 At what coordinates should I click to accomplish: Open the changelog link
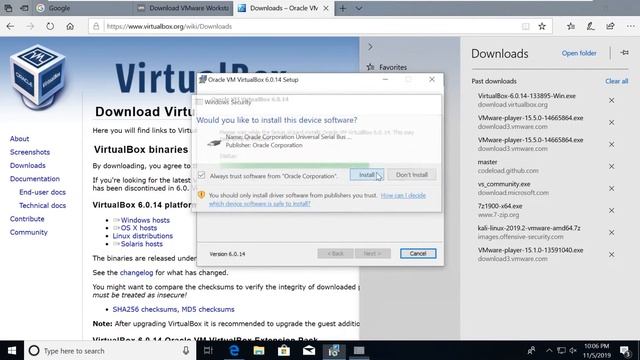pos(136,273)
